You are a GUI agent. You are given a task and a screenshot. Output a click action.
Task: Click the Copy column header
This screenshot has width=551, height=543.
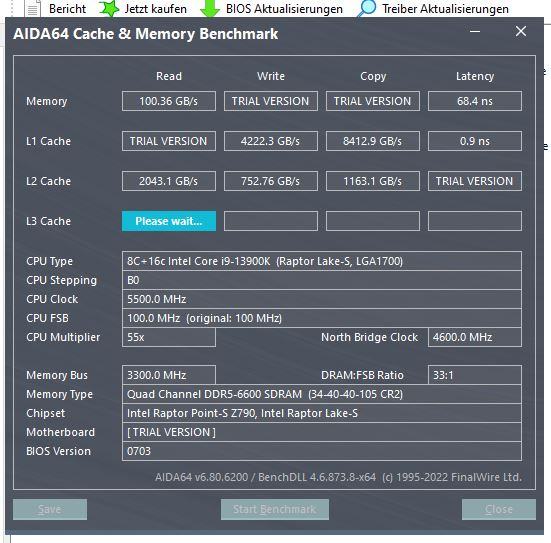(x=373, y=76)
